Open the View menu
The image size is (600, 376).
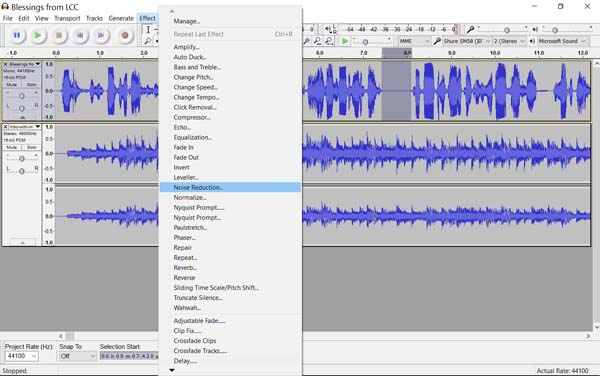(42, 18)
